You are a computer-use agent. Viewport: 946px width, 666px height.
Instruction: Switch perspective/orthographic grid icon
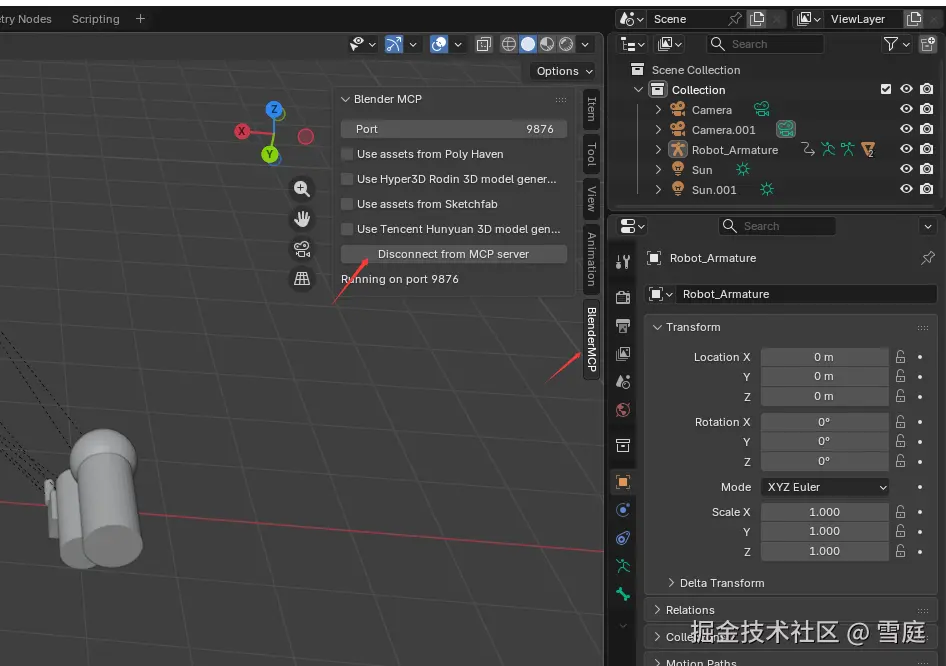point(301,278)
